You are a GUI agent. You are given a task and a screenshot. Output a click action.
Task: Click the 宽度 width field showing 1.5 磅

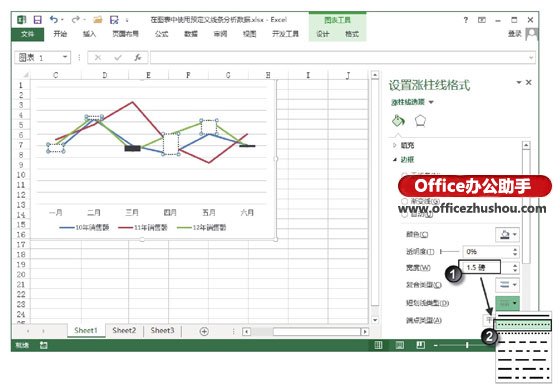pyautogui.click(x=479, y=267)
